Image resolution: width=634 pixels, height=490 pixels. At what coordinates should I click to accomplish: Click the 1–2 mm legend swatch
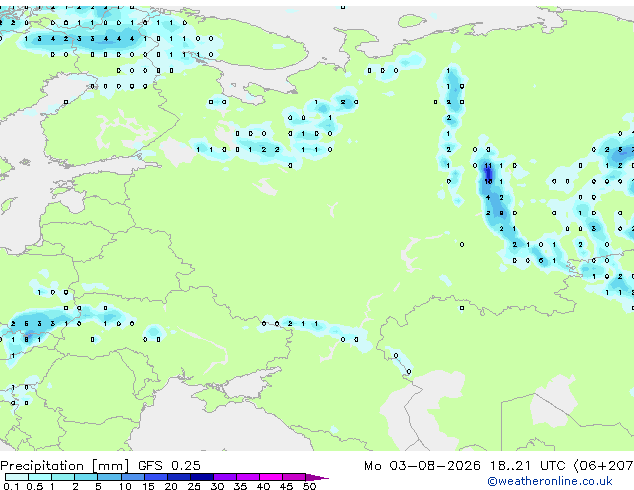click(x=63, y=477)
